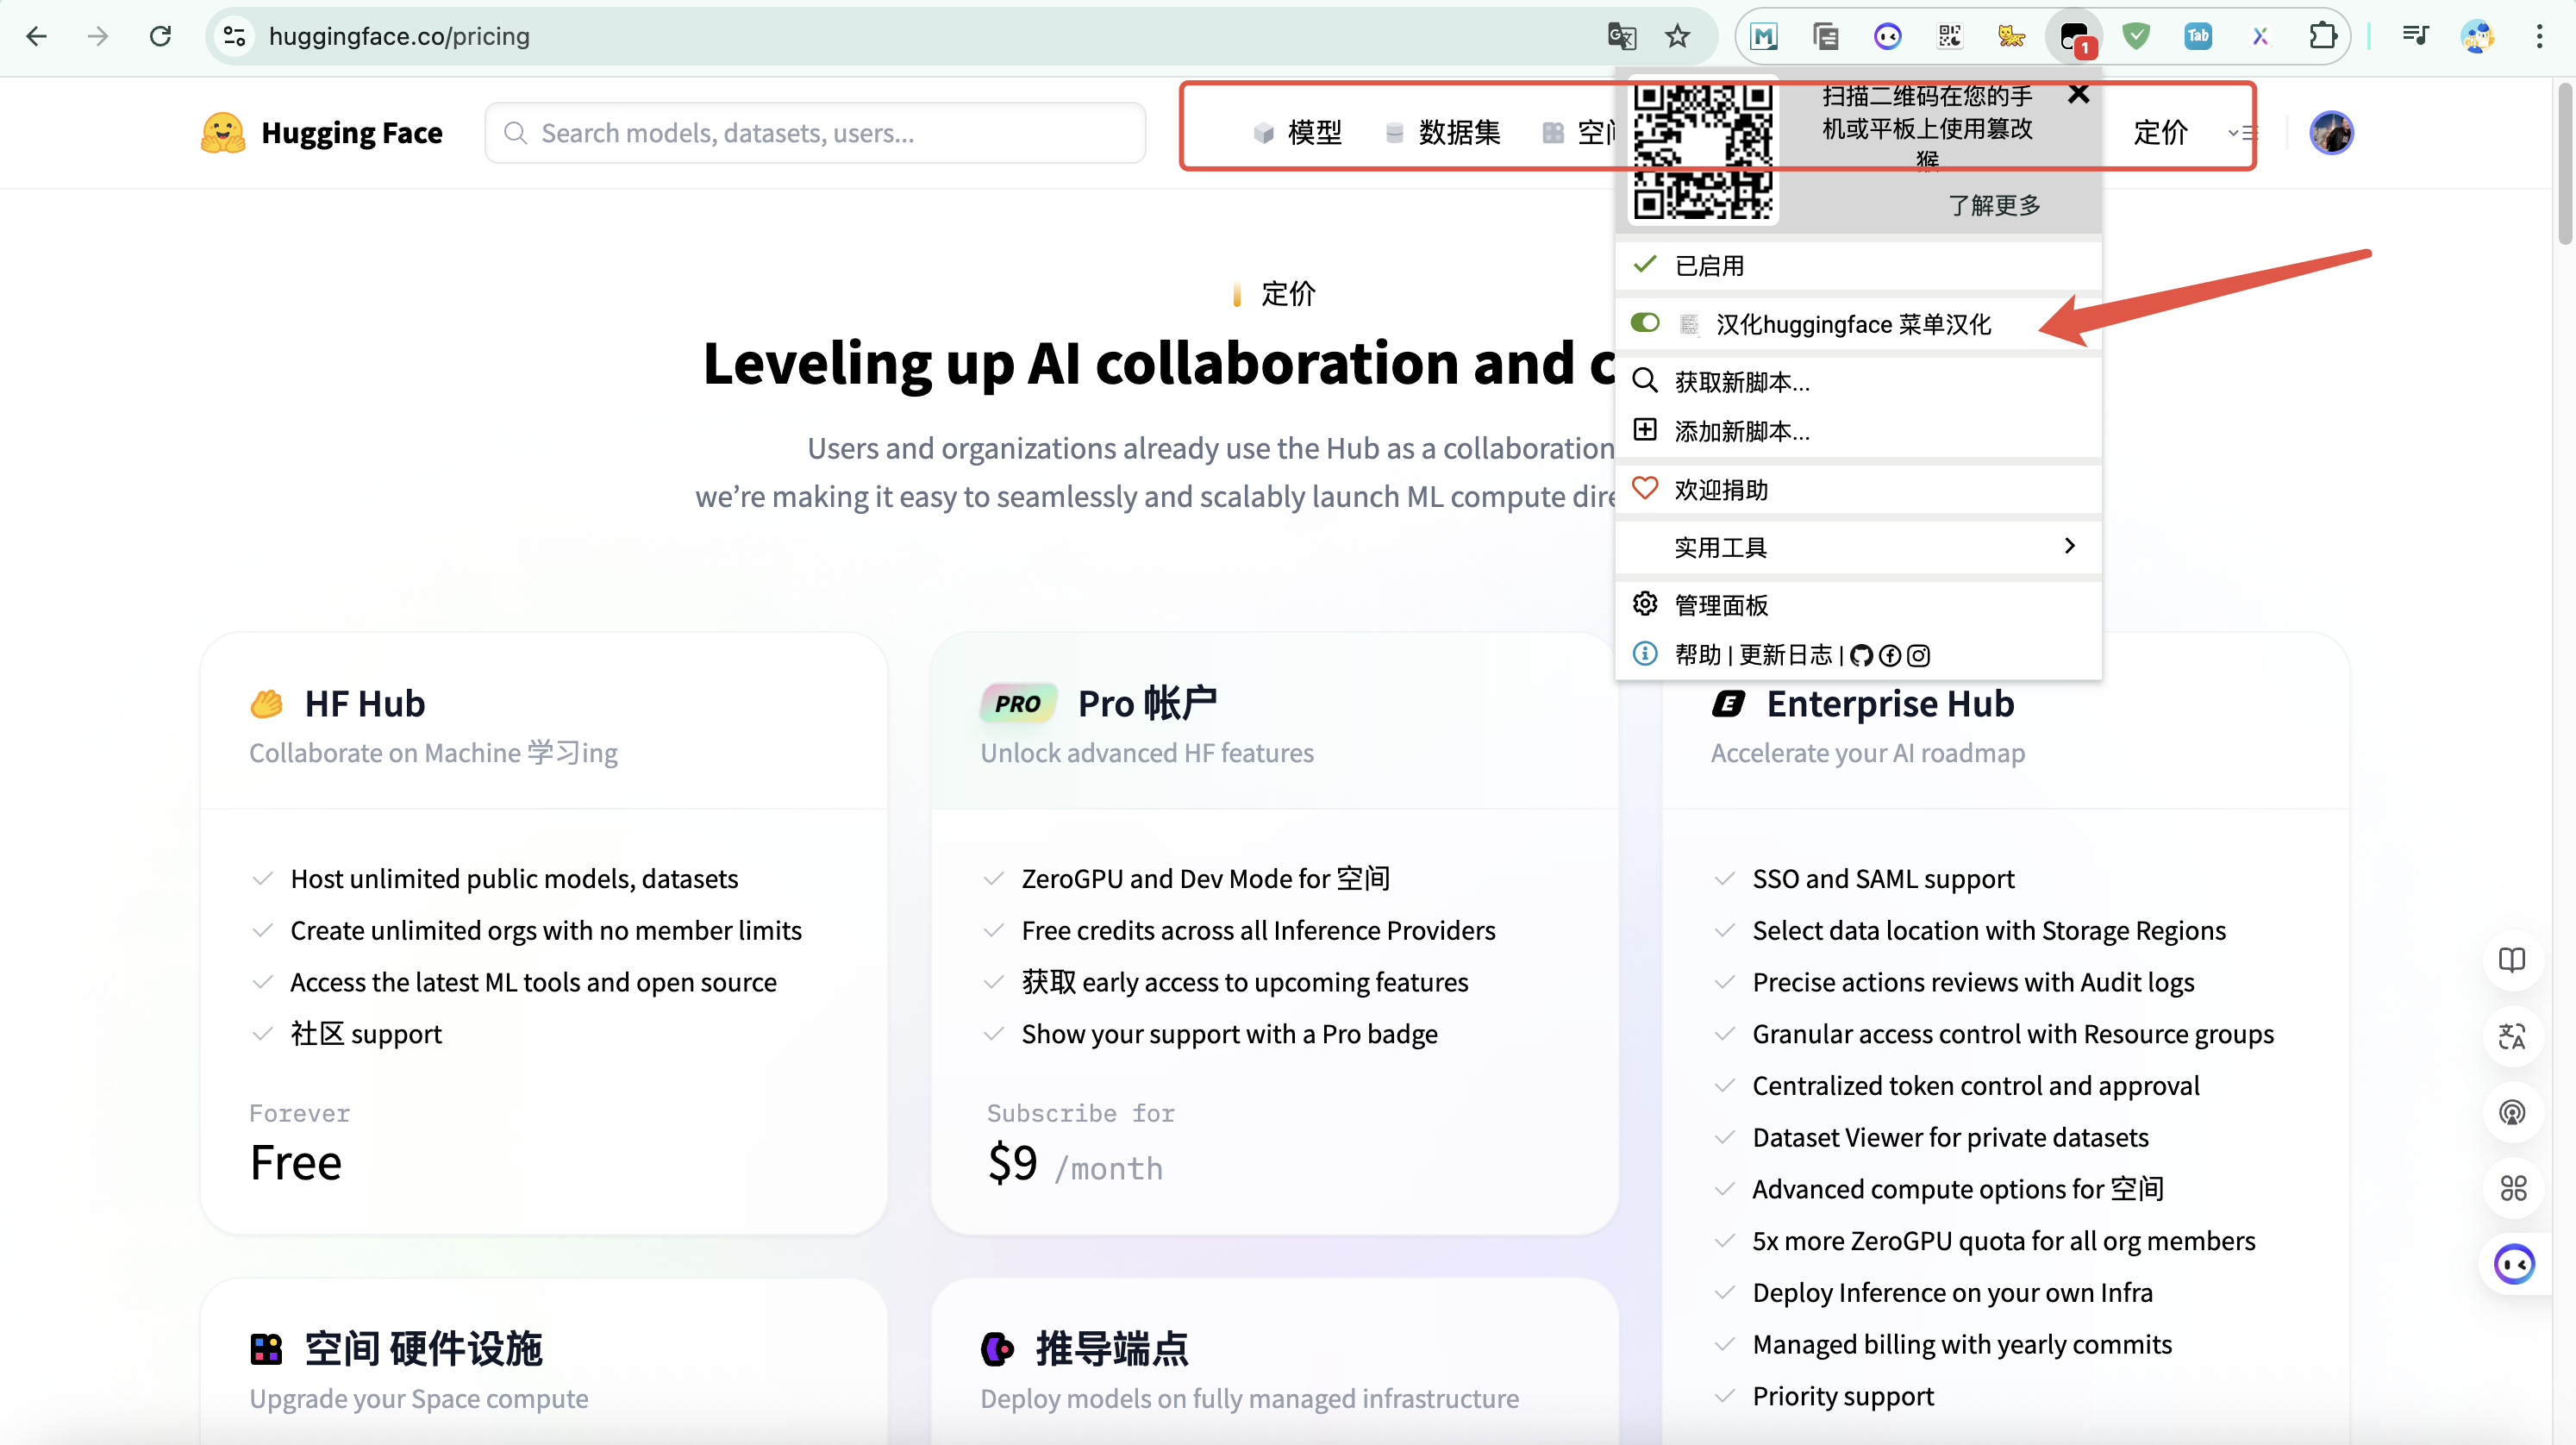
Task: Open the 更新日志 changelog link
Action: pyautogui.click(x=1785, y=655)
